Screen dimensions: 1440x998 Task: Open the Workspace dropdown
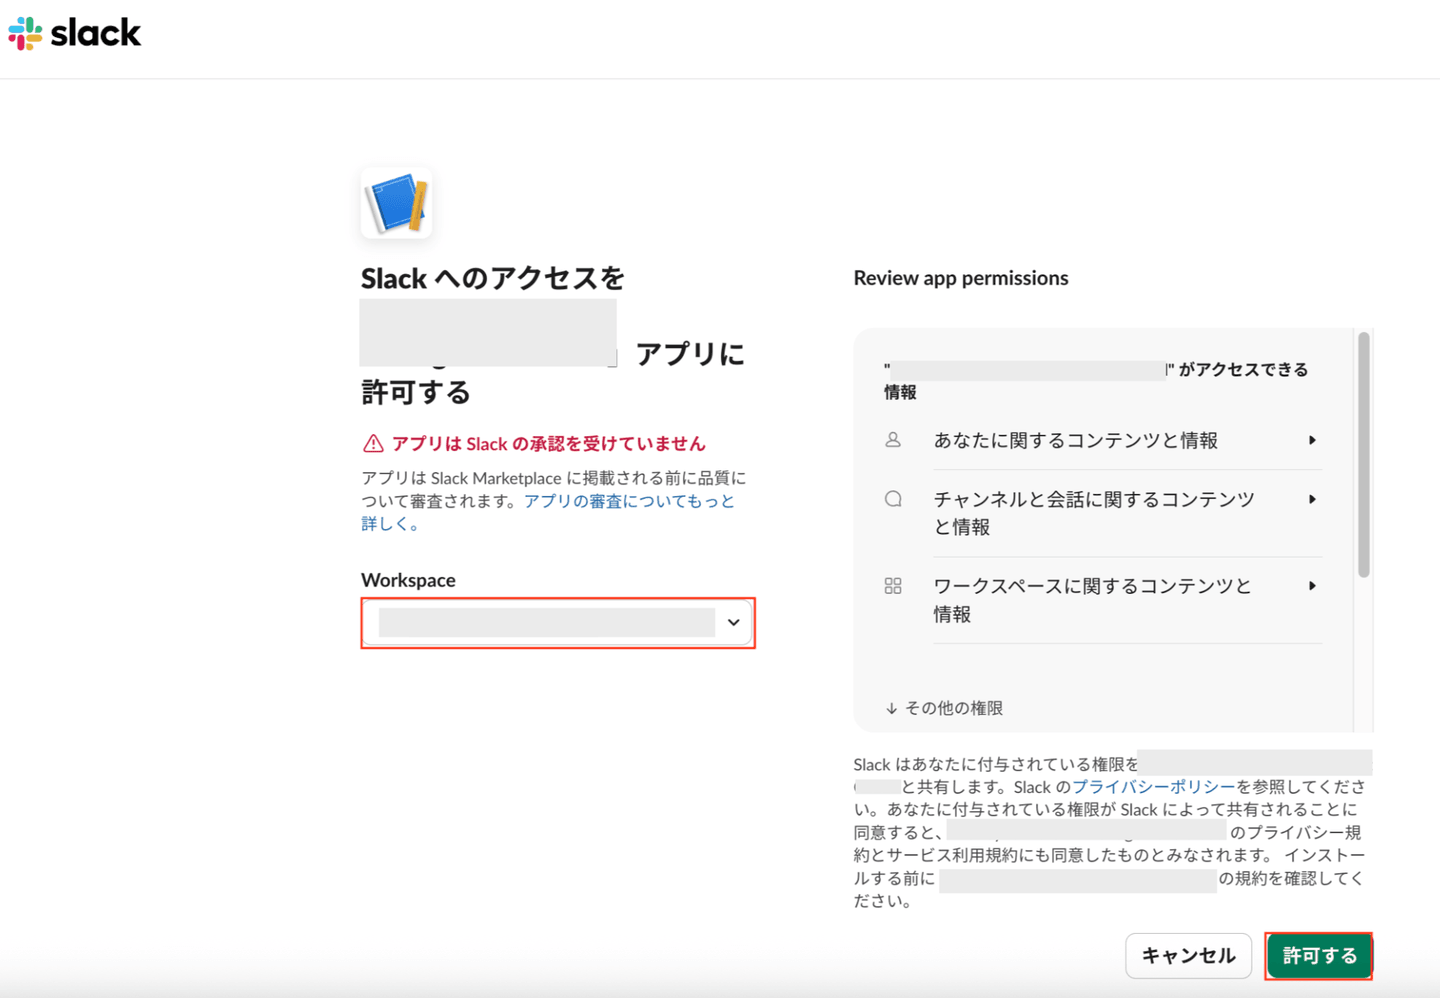[x=558, y=623]
